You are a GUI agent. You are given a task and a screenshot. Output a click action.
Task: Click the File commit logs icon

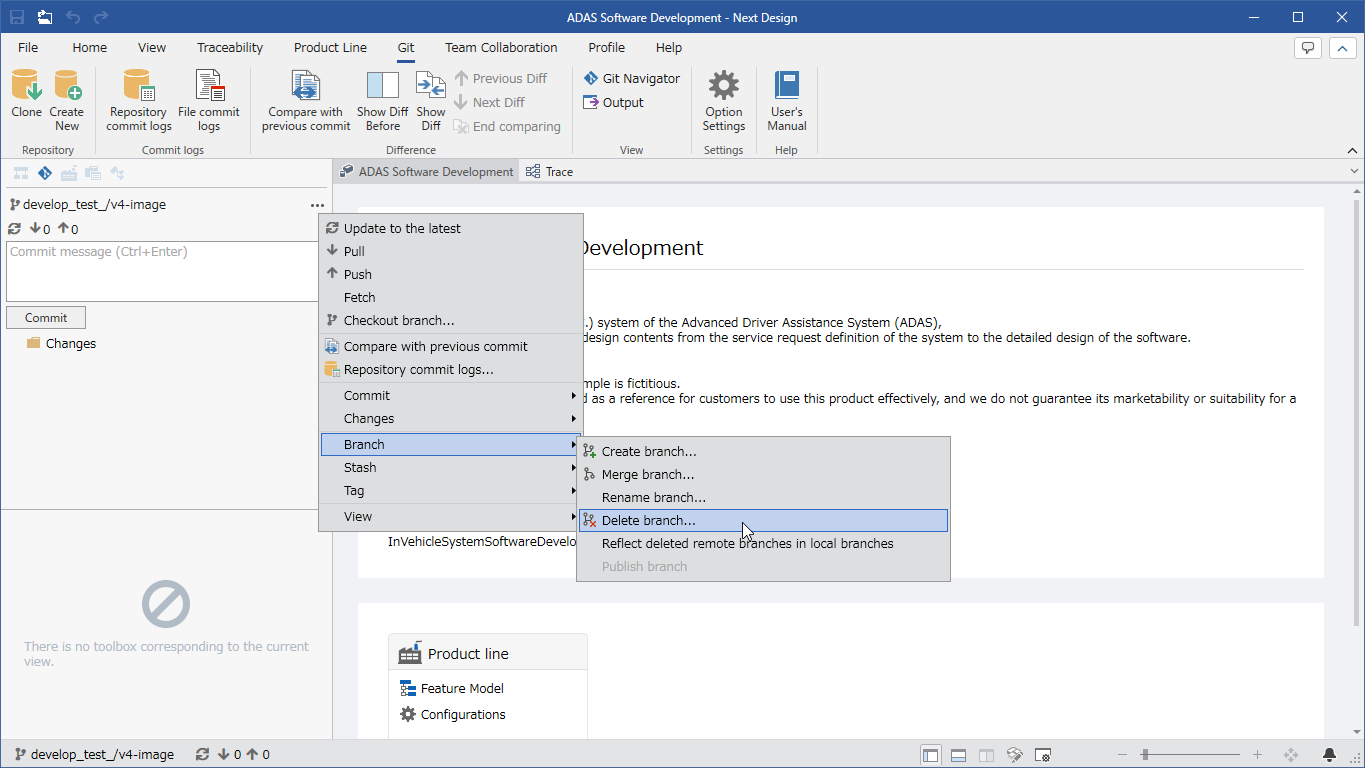point(209,100)
